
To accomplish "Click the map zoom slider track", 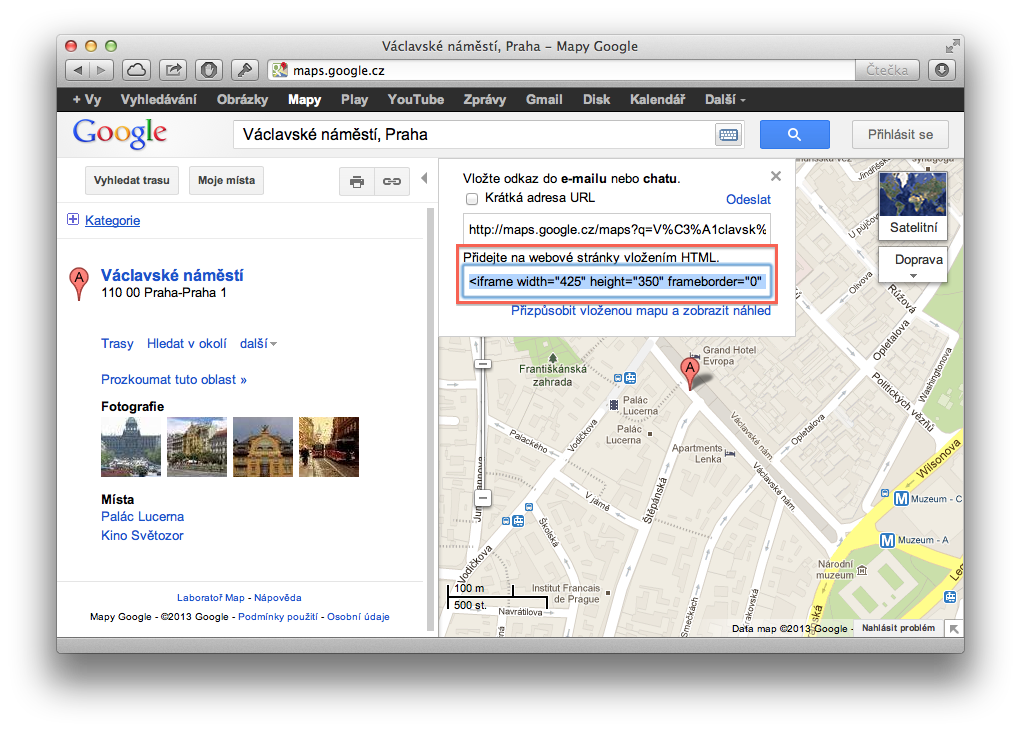I will (x=482, y=430).
